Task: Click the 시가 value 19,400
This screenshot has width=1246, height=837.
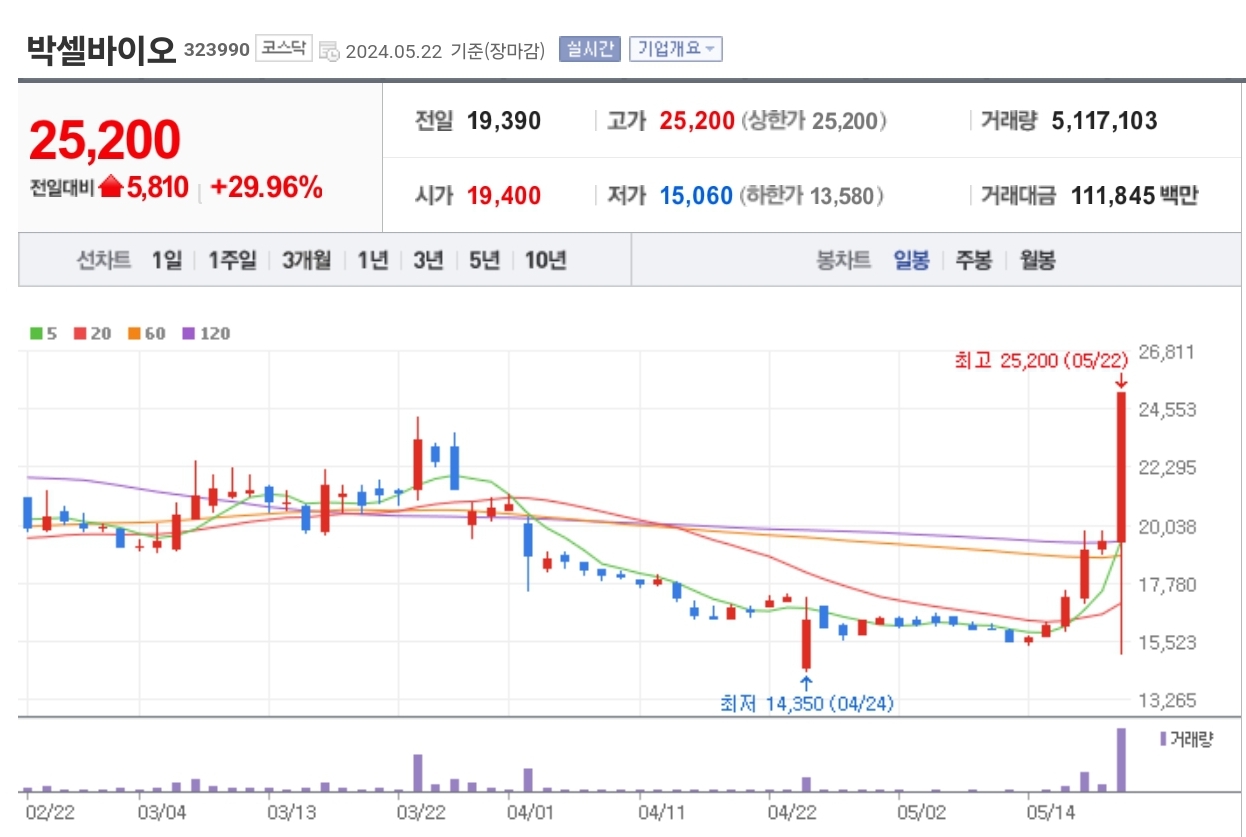Action: click(x=504, y=196)
